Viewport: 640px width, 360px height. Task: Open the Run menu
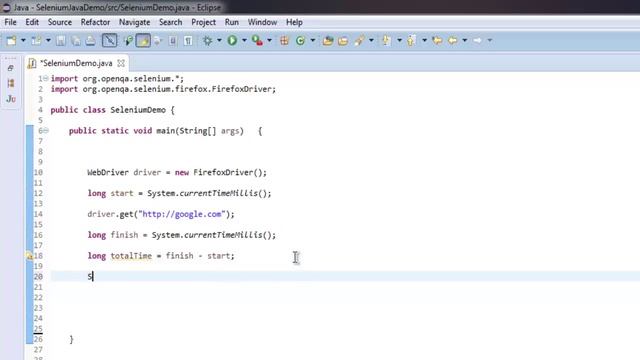click(231, 22)
